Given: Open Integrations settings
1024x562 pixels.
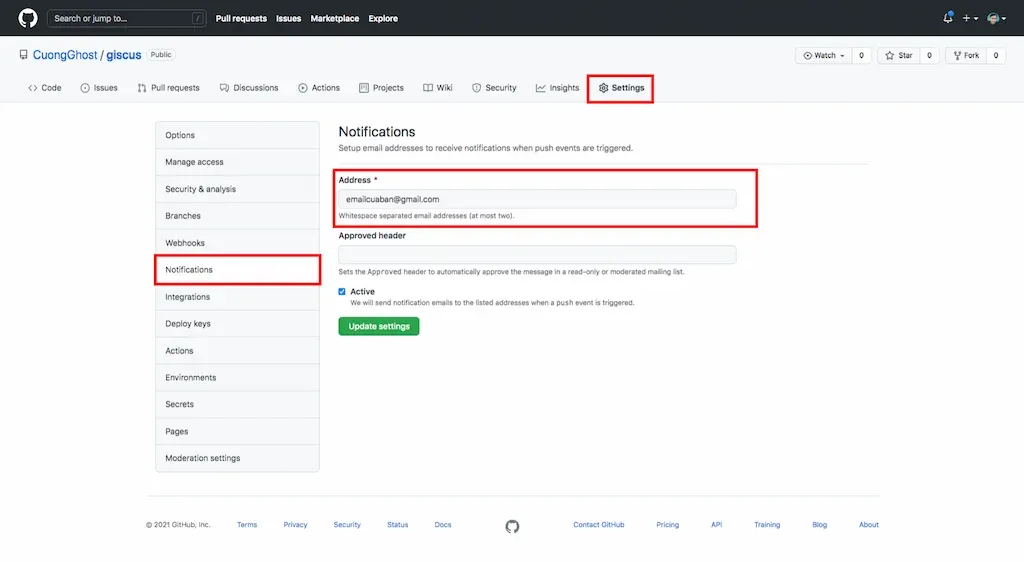Looking at the screenshot, I should pyautogui.click(x=237, y=296).
